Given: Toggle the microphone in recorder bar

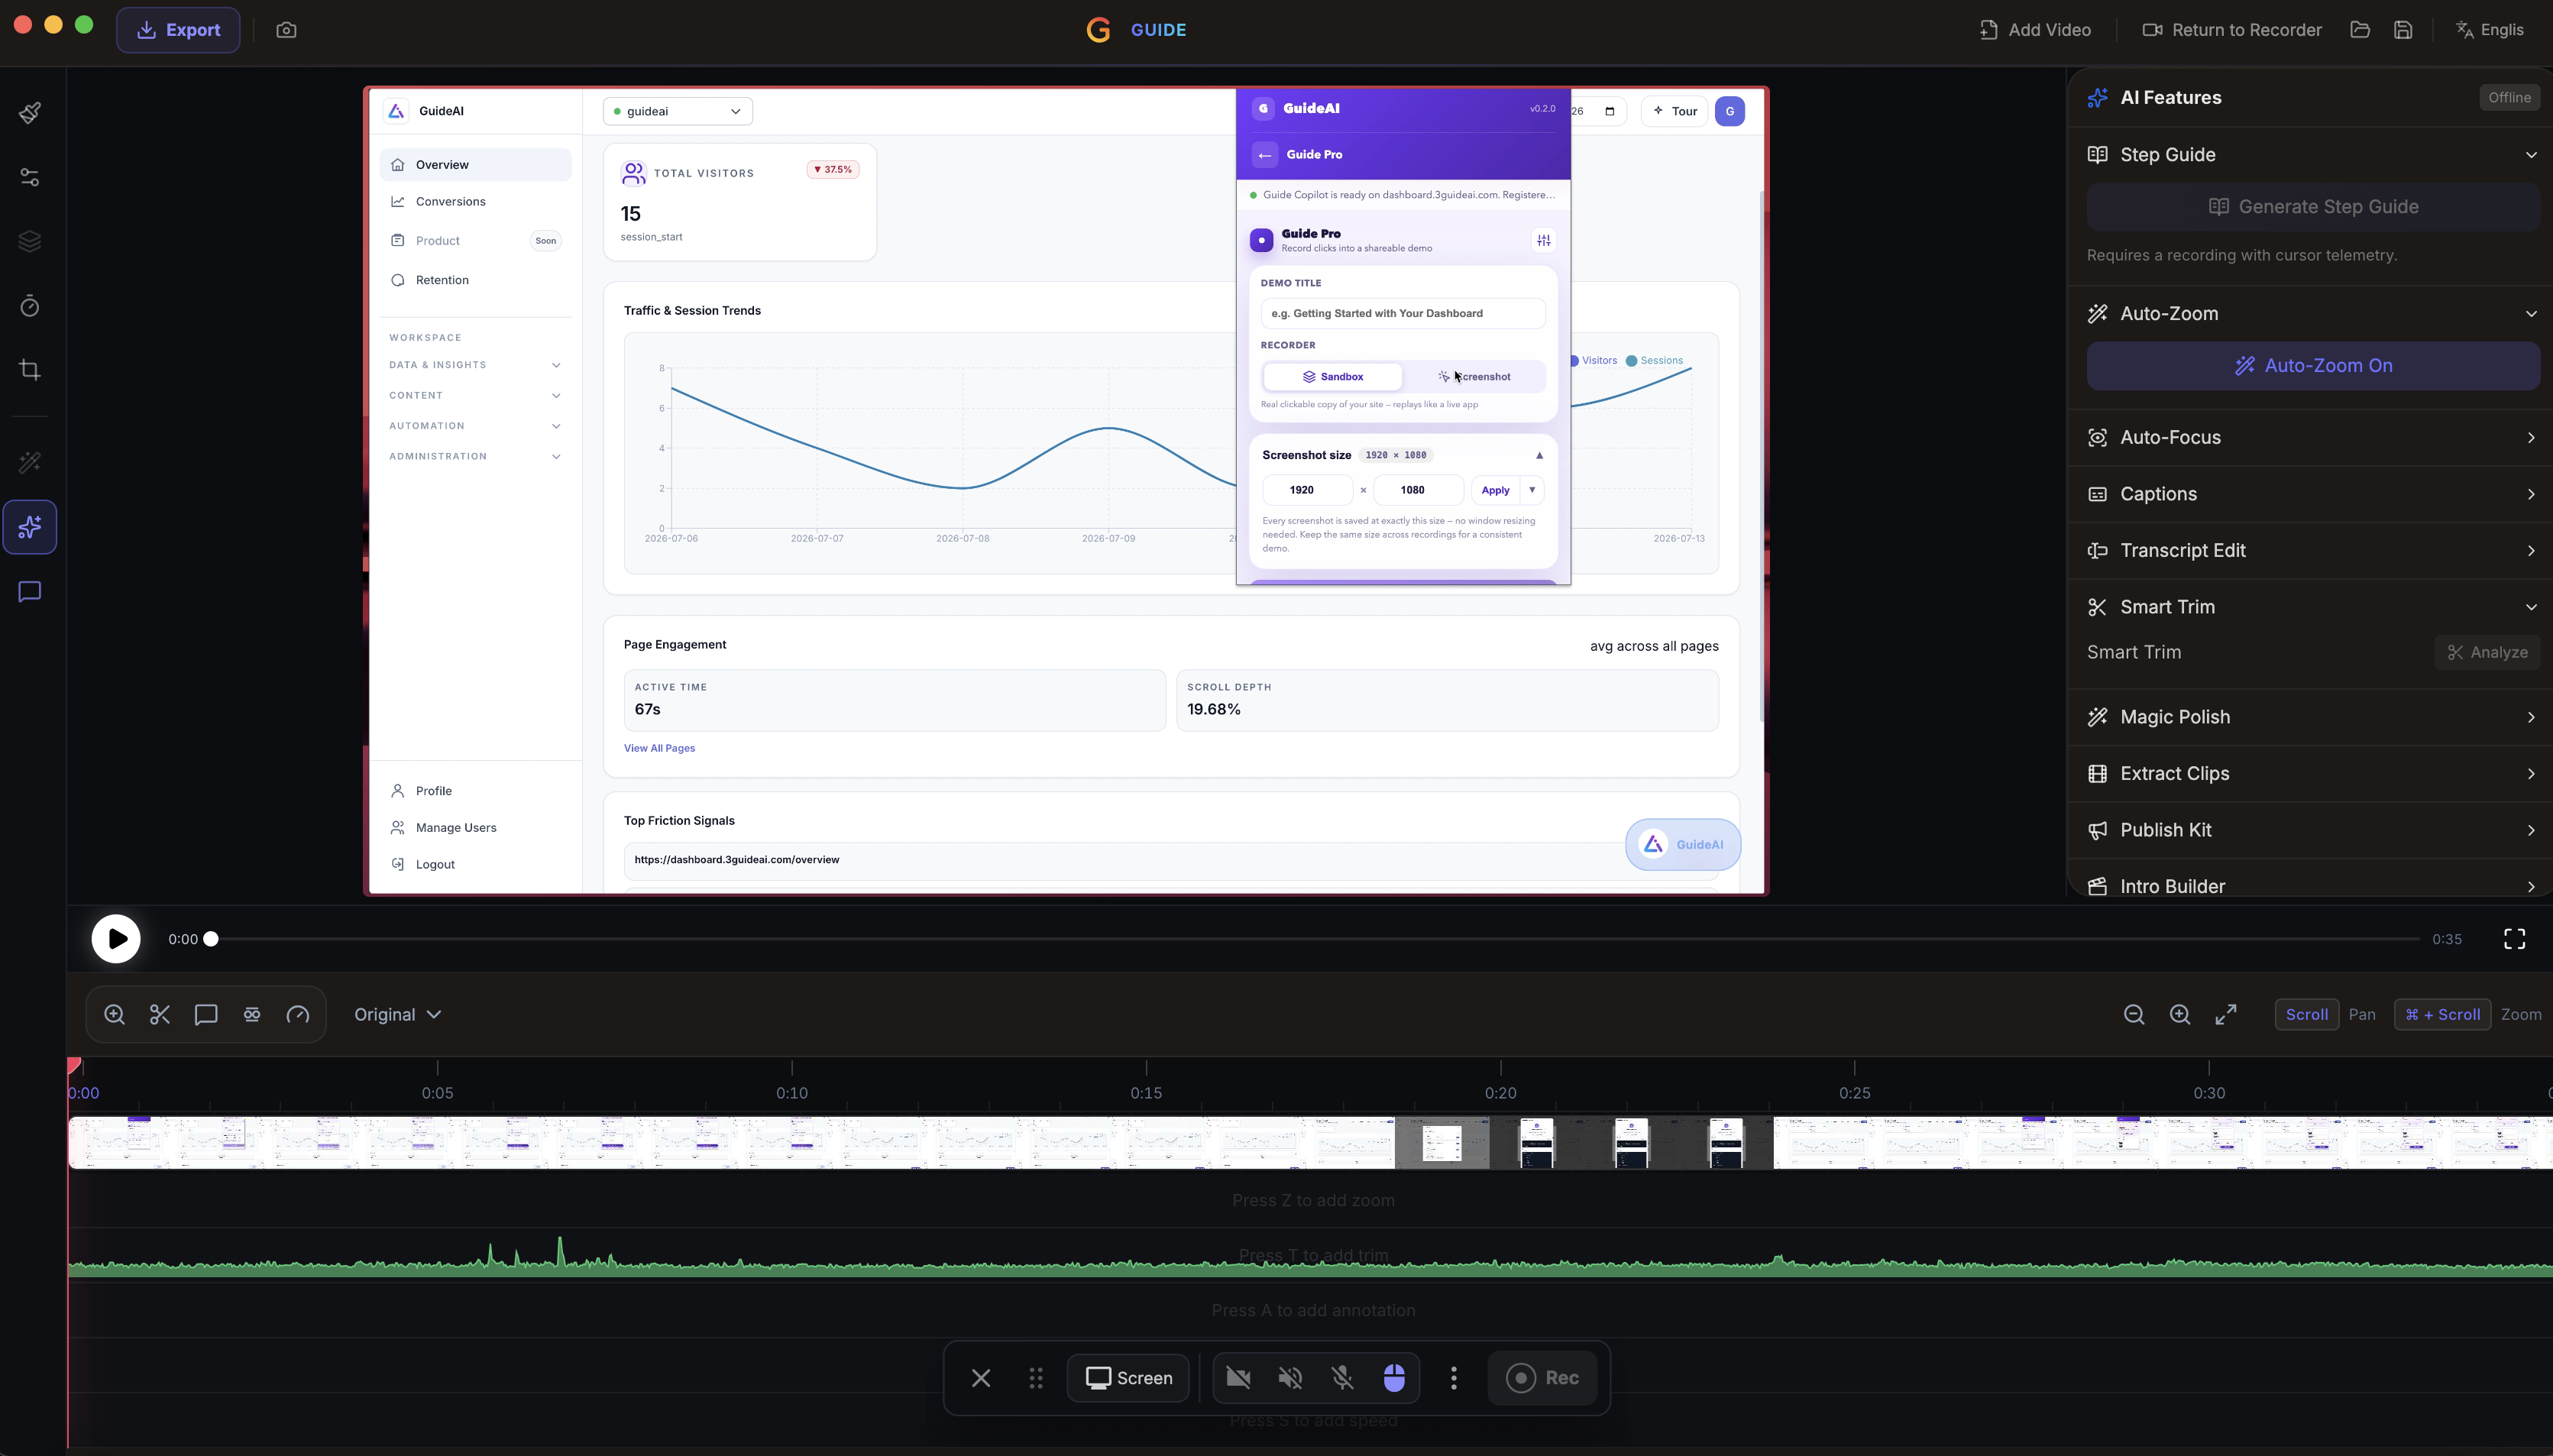Looking at the screenshot, I should coord(1343,1378).
